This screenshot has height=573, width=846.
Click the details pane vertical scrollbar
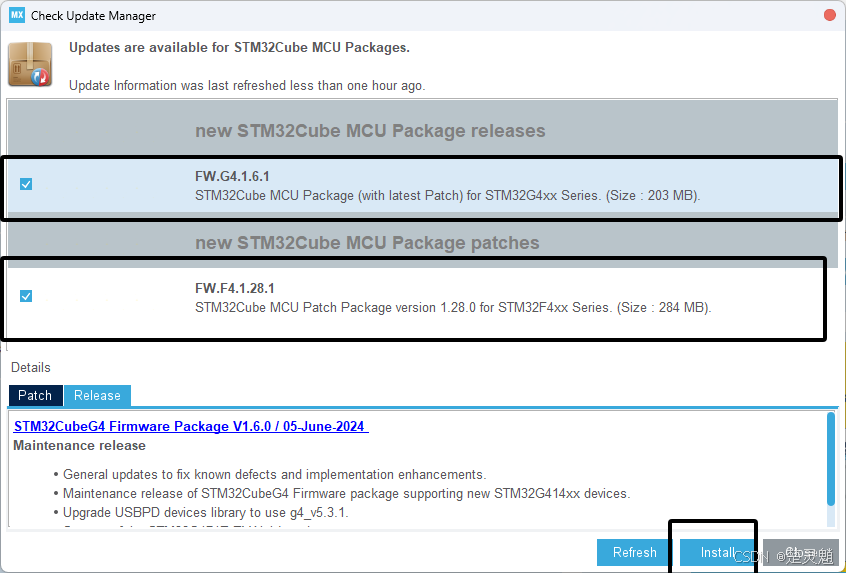pyautogui.click(x=831, y=460)
